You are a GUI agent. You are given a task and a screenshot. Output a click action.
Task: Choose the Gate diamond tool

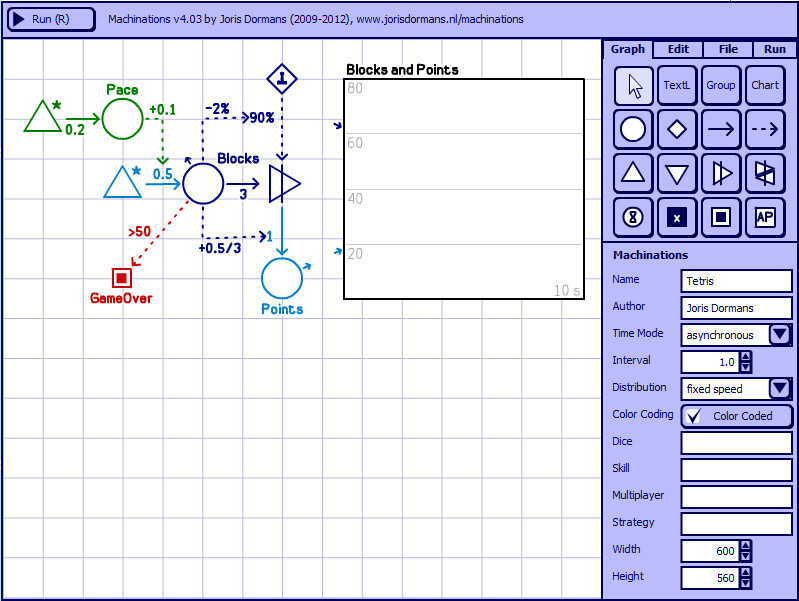click(677, 129)
